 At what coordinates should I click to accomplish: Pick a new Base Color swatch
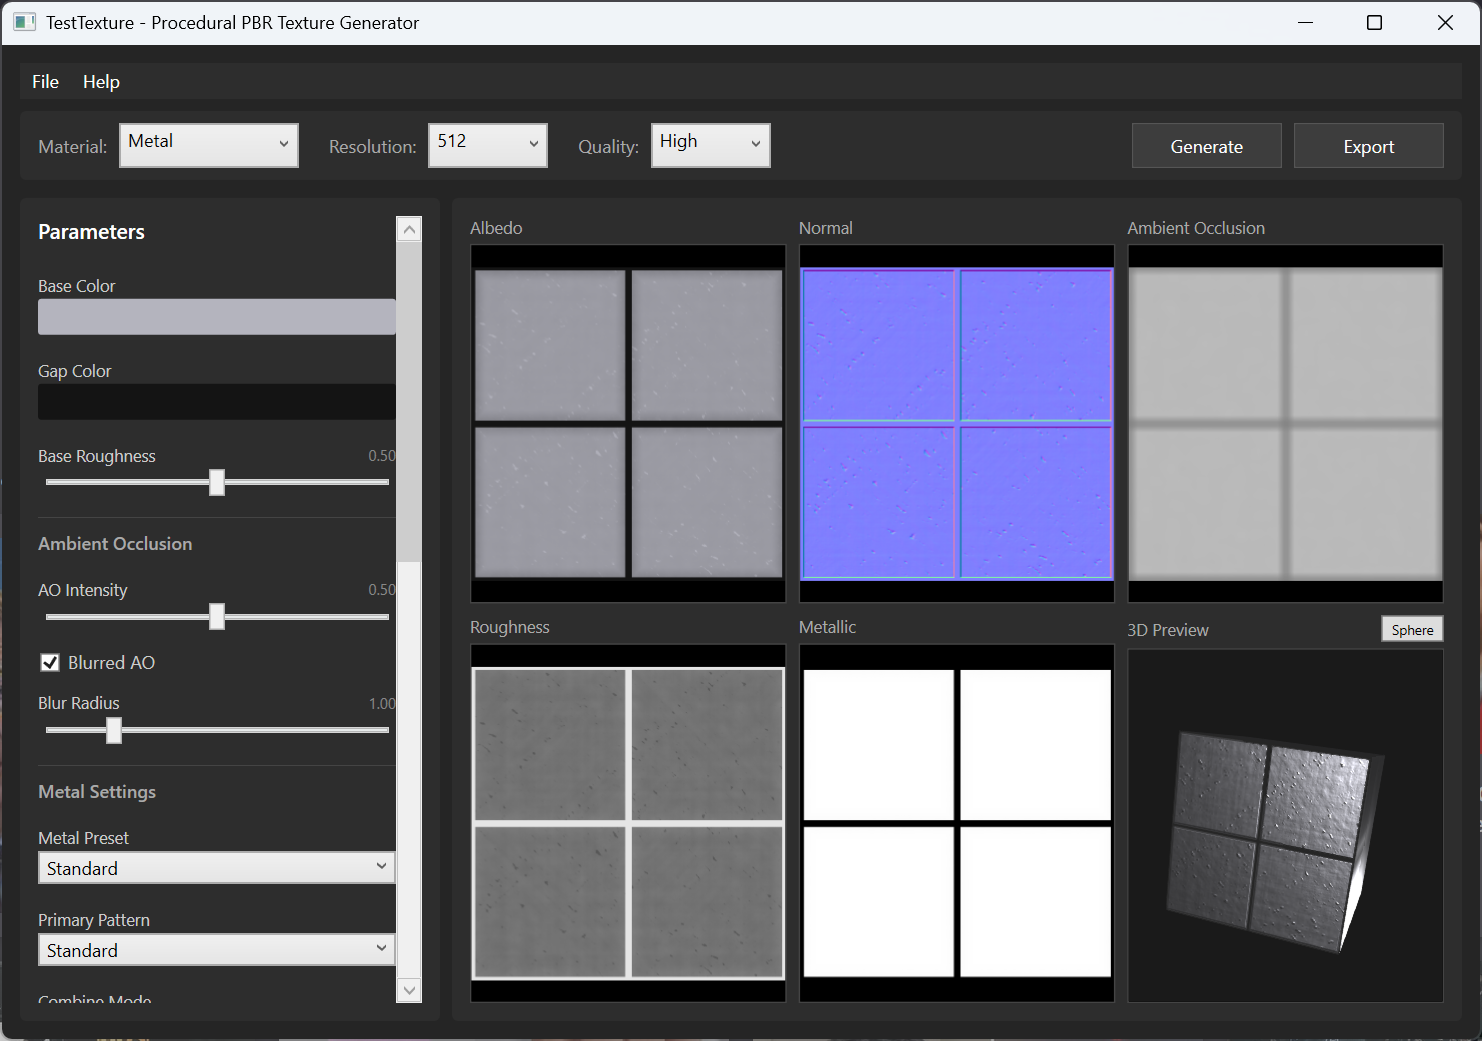pyautogui.click(x=217, y=317)
